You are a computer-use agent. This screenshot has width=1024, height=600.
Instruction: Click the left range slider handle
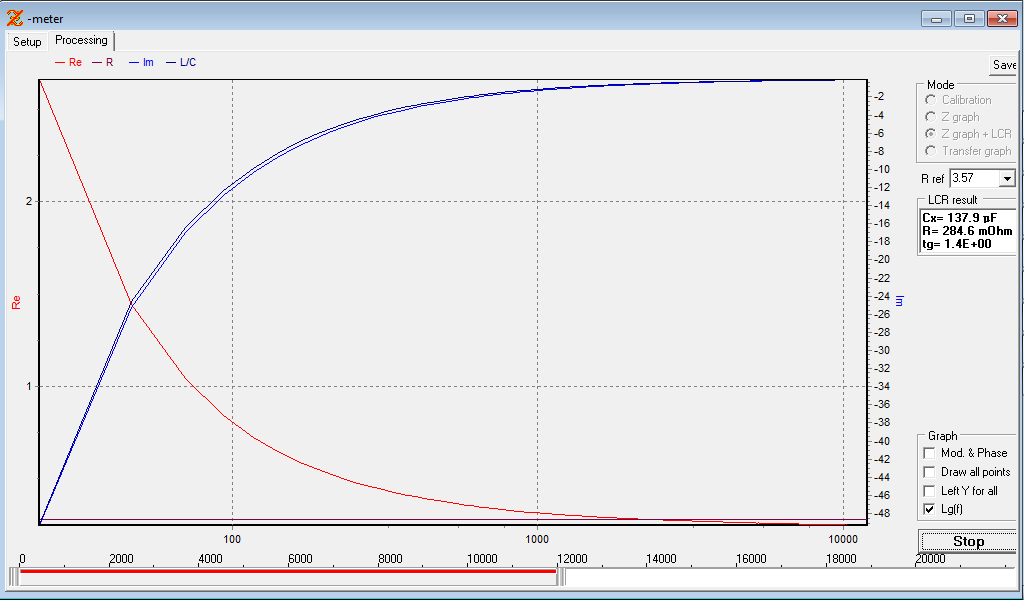tap(13, 577)
